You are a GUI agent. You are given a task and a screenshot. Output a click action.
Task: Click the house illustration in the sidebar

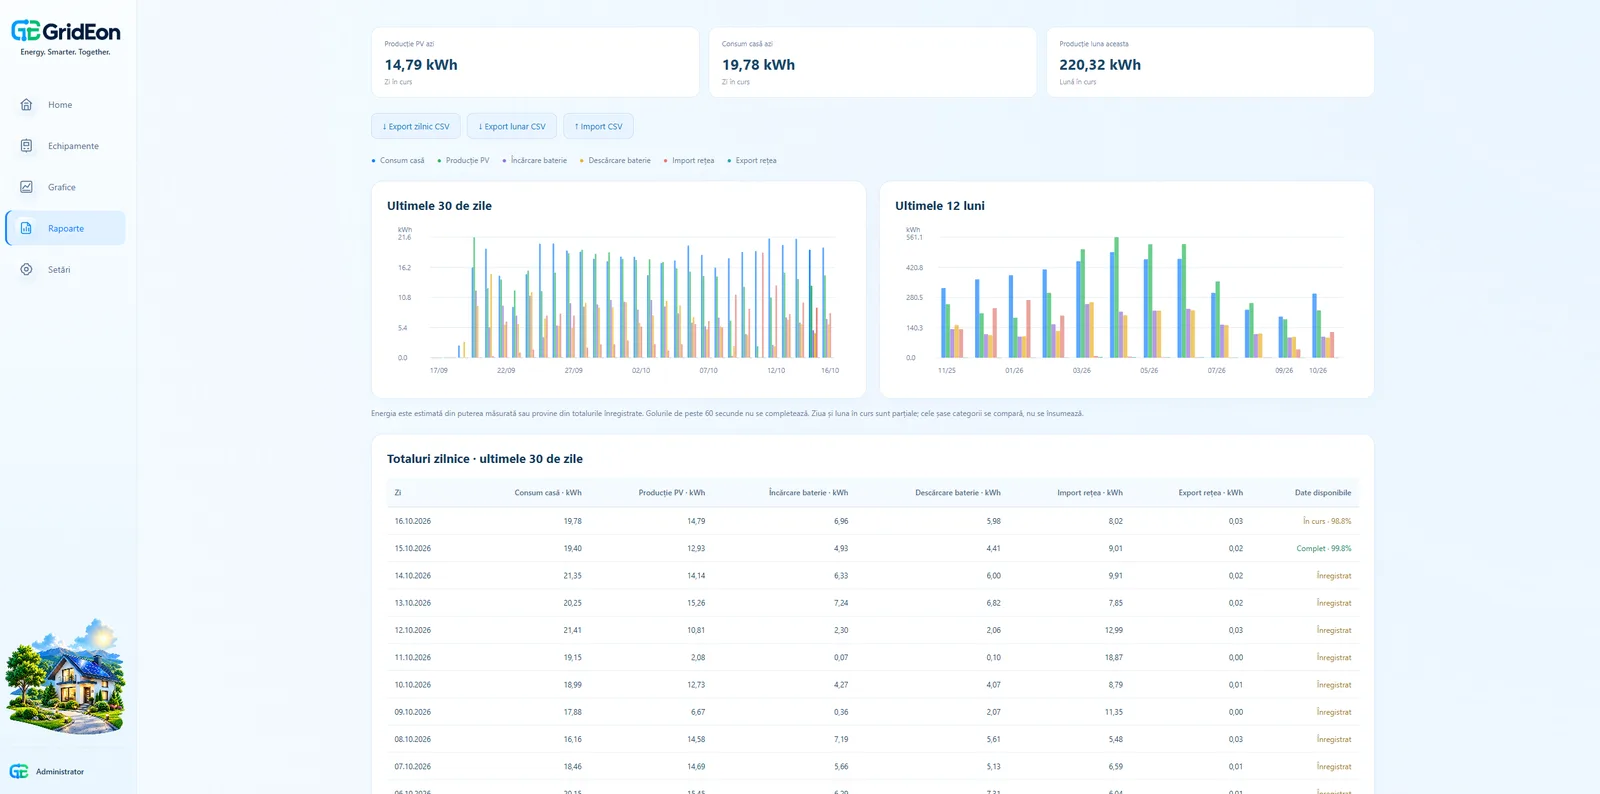click(66, 677)
